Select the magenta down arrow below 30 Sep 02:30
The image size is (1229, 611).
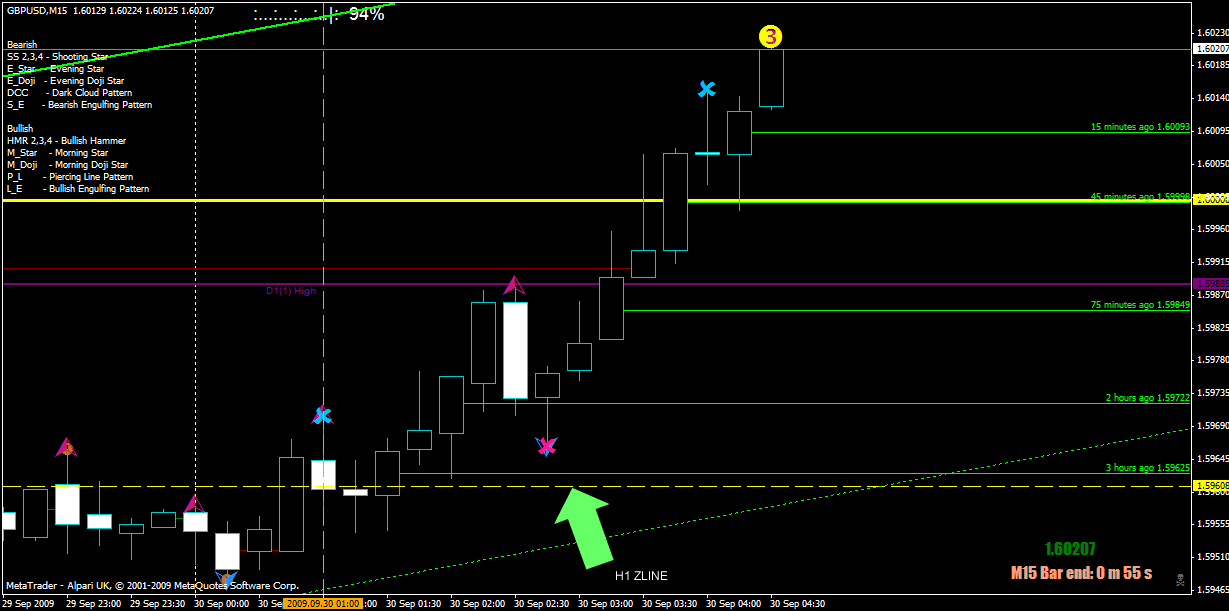547,446
